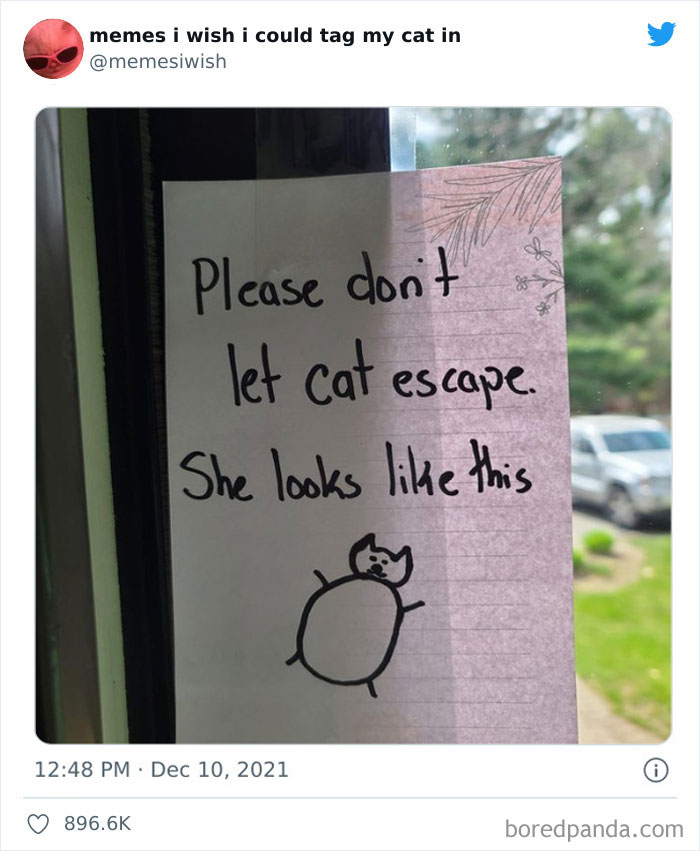The width and height of the screenshot is (700, 851).
Task: Click the silver car in the photo background
Action: pos(620,470)
